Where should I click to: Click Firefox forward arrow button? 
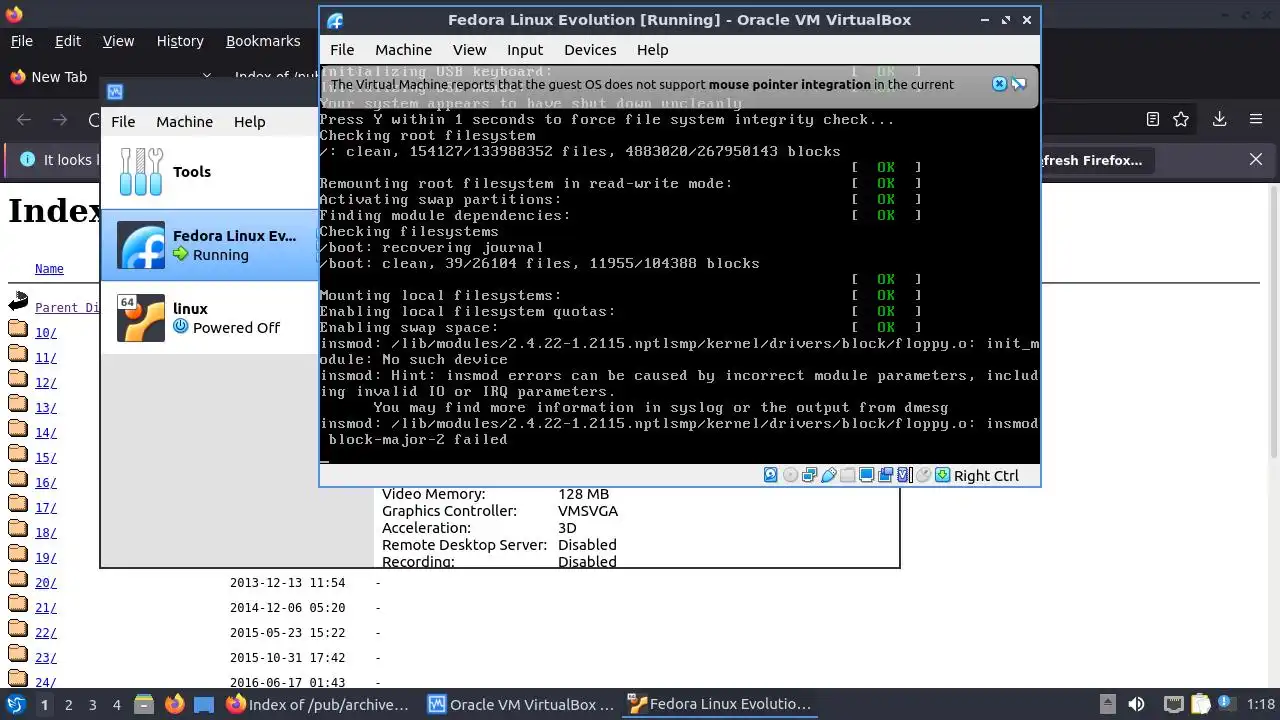[x=60, y=120]
